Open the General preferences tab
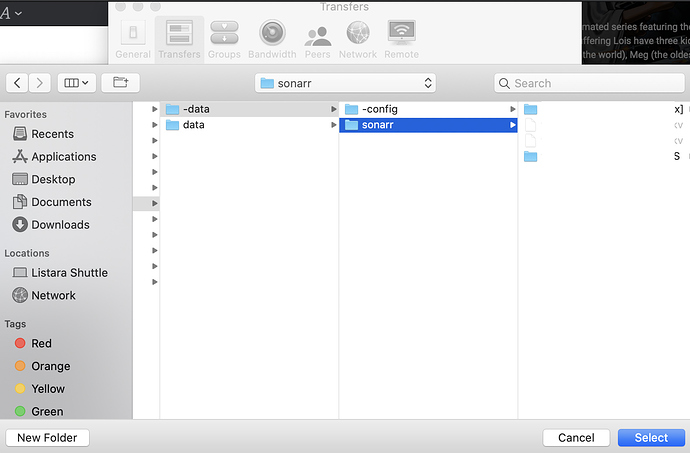 tap(133, 39)
